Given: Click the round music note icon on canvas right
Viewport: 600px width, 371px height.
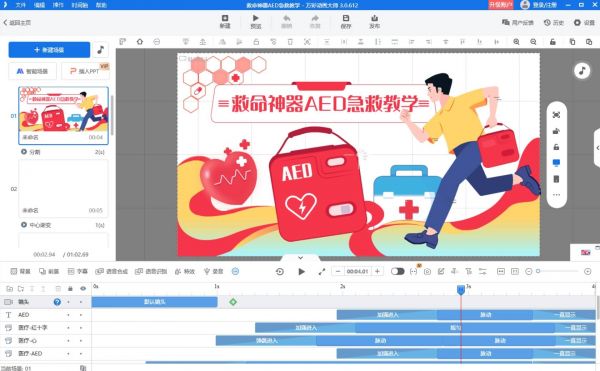Looking at the screenshot, I should pos(582,70).
